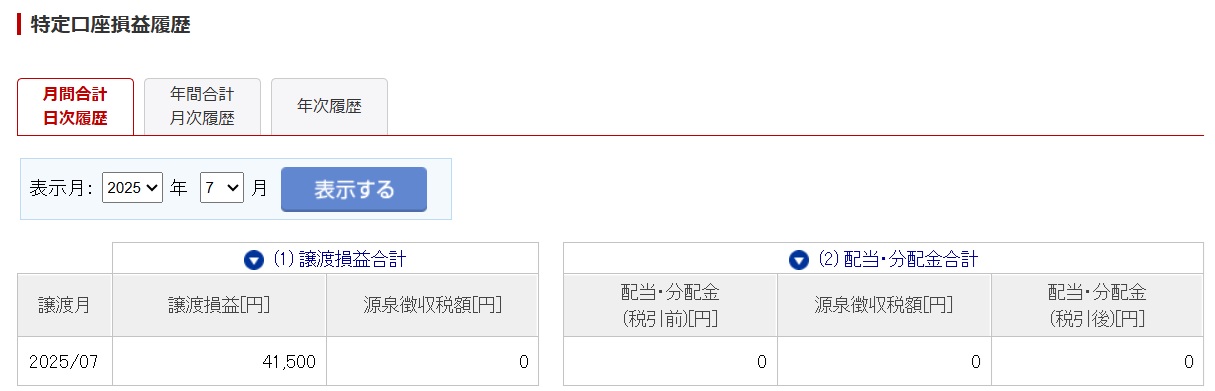Click the 特定口座損益履歴 page heading
Viewport: 1215px width, 391px height.
point(110,25)
